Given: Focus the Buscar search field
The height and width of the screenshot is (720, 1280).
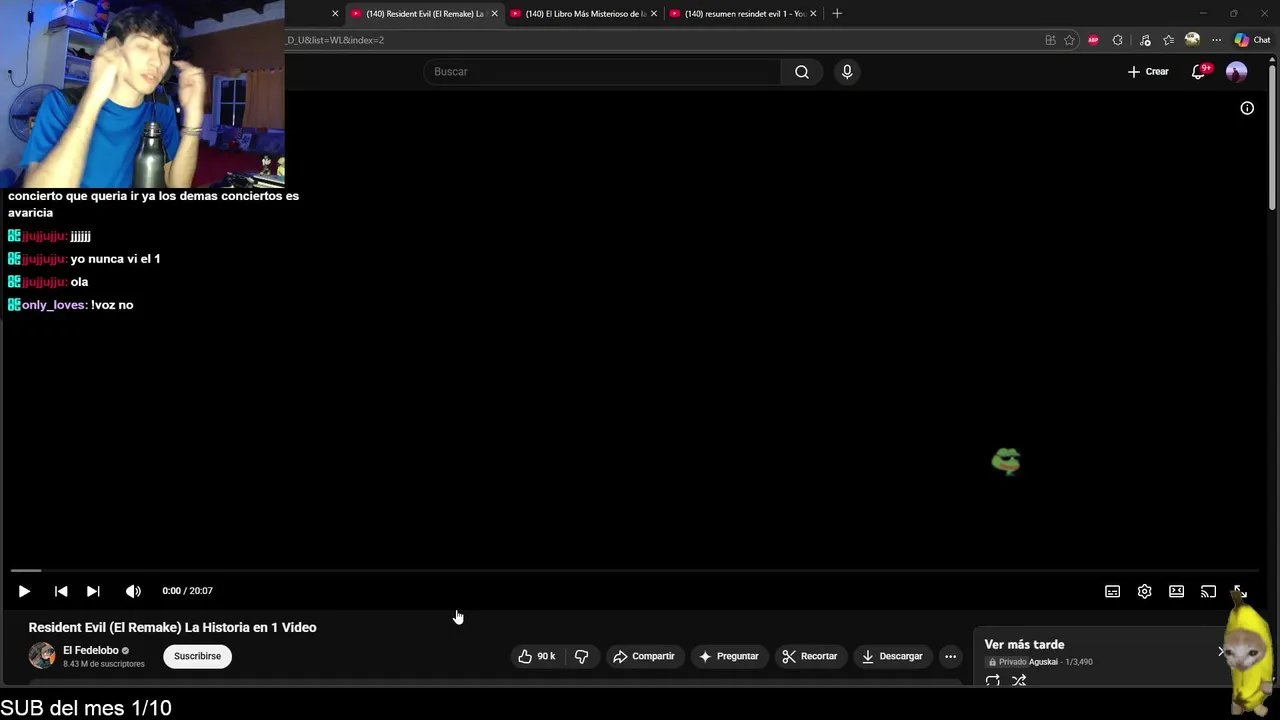Looking at the screenshot, I should coord(602,72).
